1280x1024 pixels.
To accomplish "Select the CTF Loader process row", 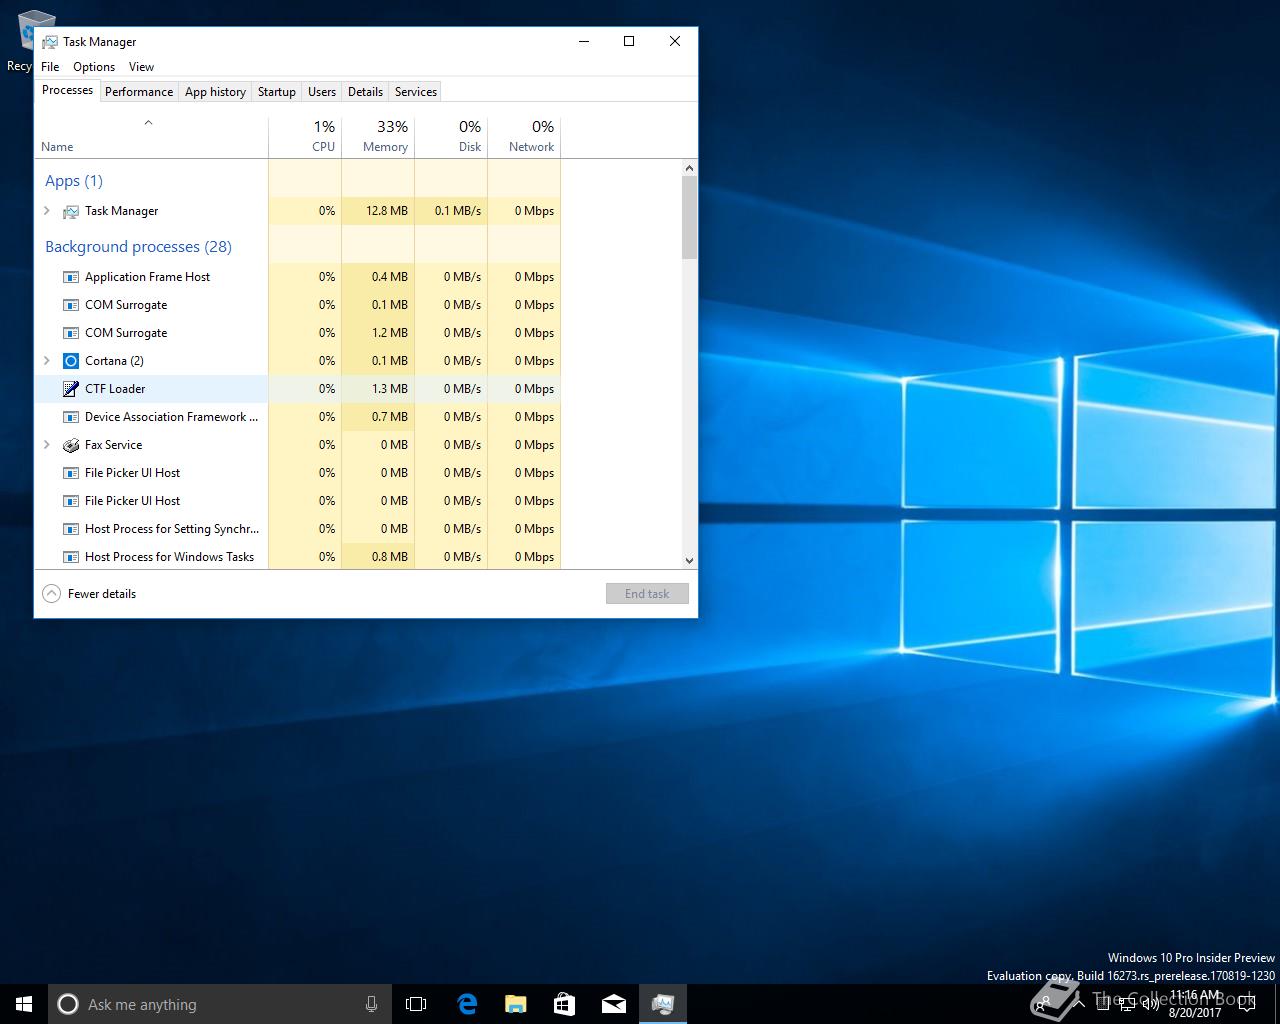I will [x=298, y=389].
